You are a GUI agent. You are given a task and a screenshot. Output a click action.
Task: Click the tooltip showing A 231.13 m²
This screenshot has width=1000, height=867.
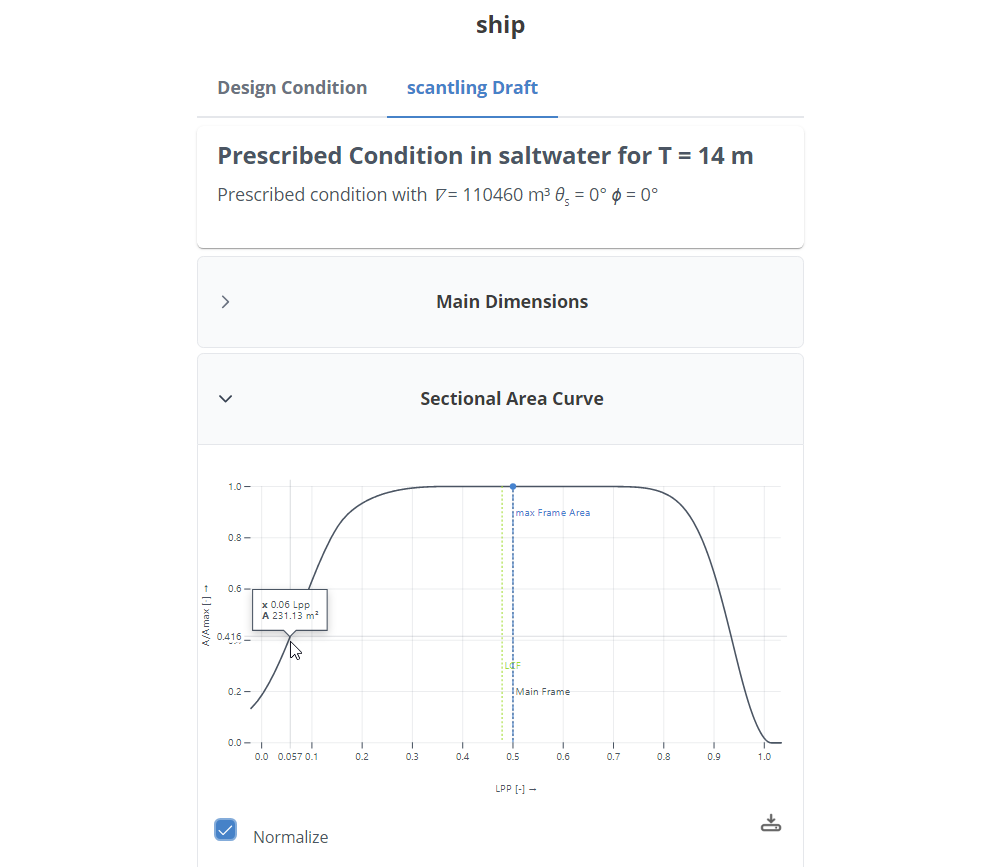click(290, 609)
